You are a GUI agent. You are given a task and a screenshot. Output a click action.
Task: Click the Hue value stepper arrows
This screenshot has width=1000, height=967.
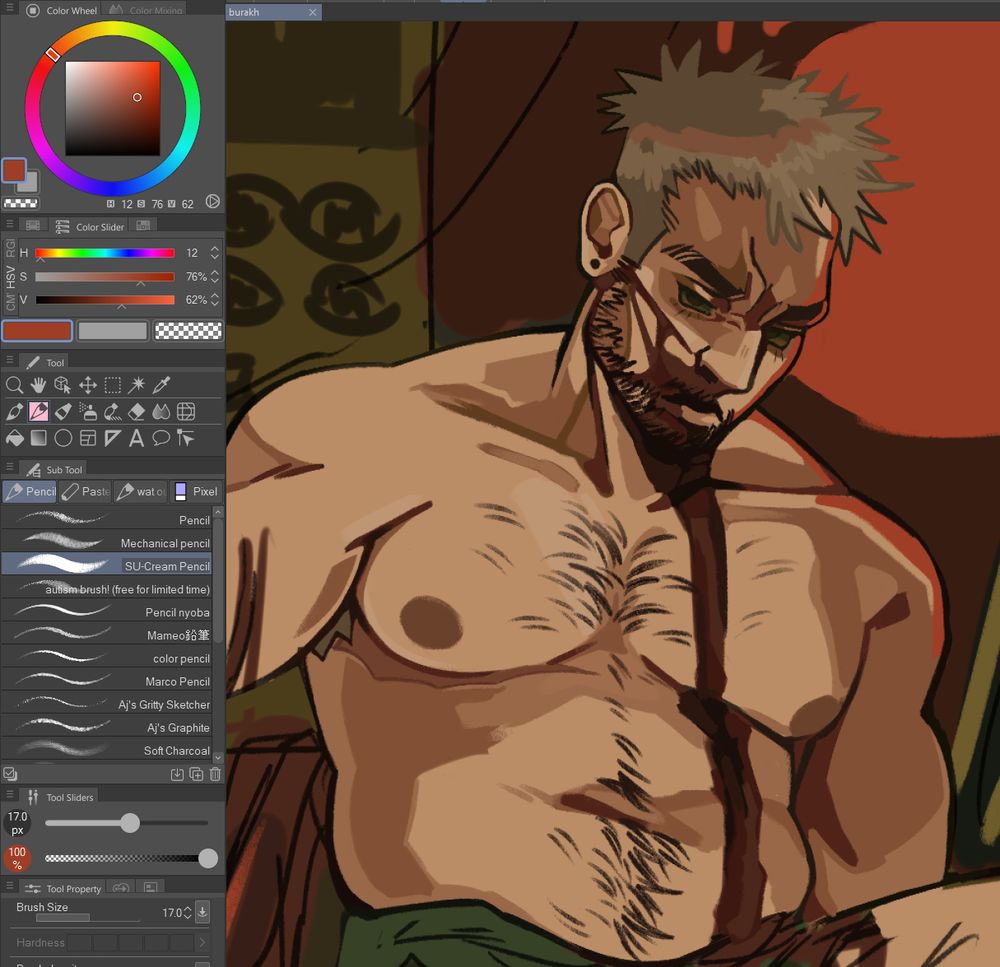click(x=215, y=253)
